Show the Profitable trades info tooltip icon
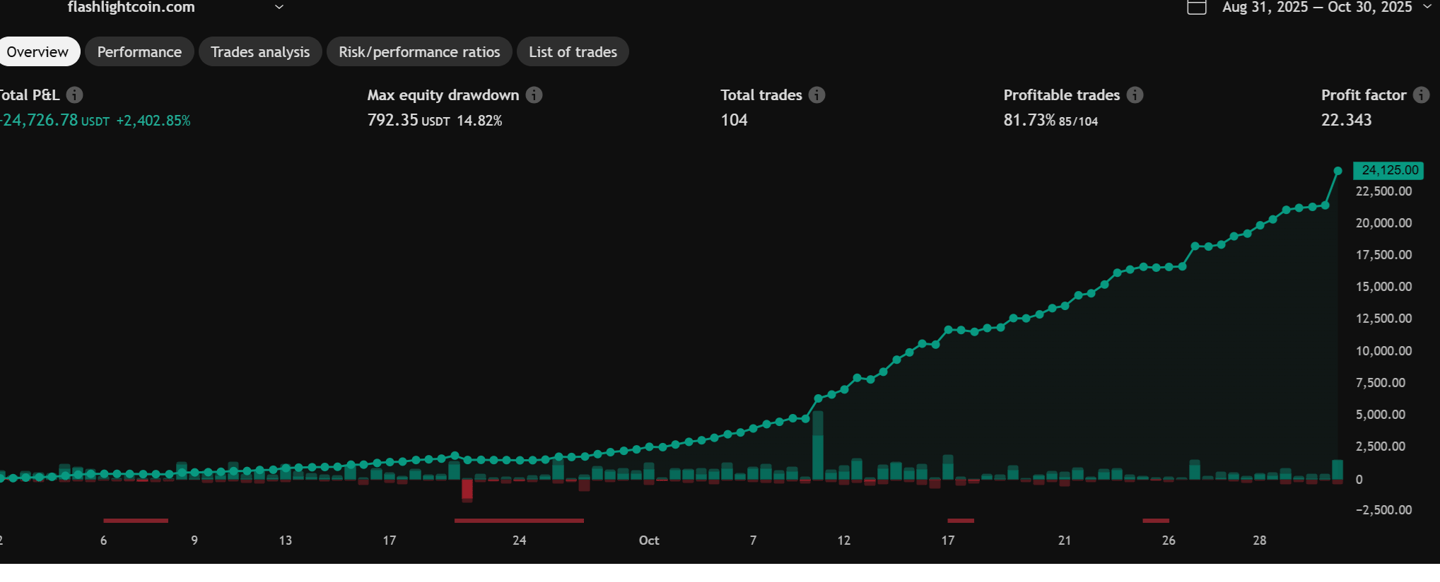 tap(1135, 95)
